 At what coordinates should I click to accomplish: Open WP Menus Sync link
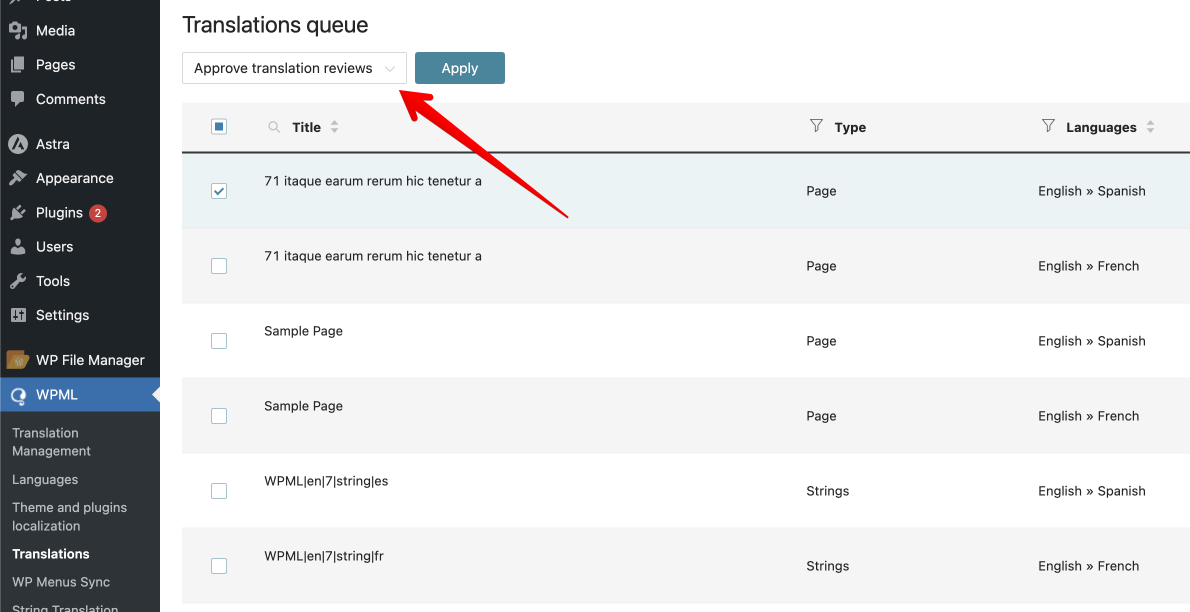(x=61, y=582)
